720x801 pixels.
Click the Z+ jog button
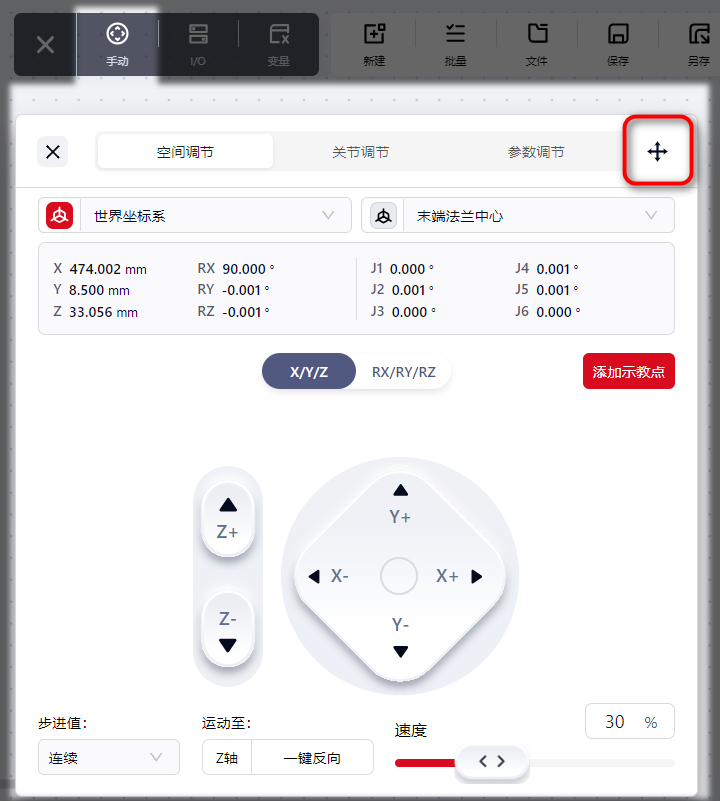point(228,519)
